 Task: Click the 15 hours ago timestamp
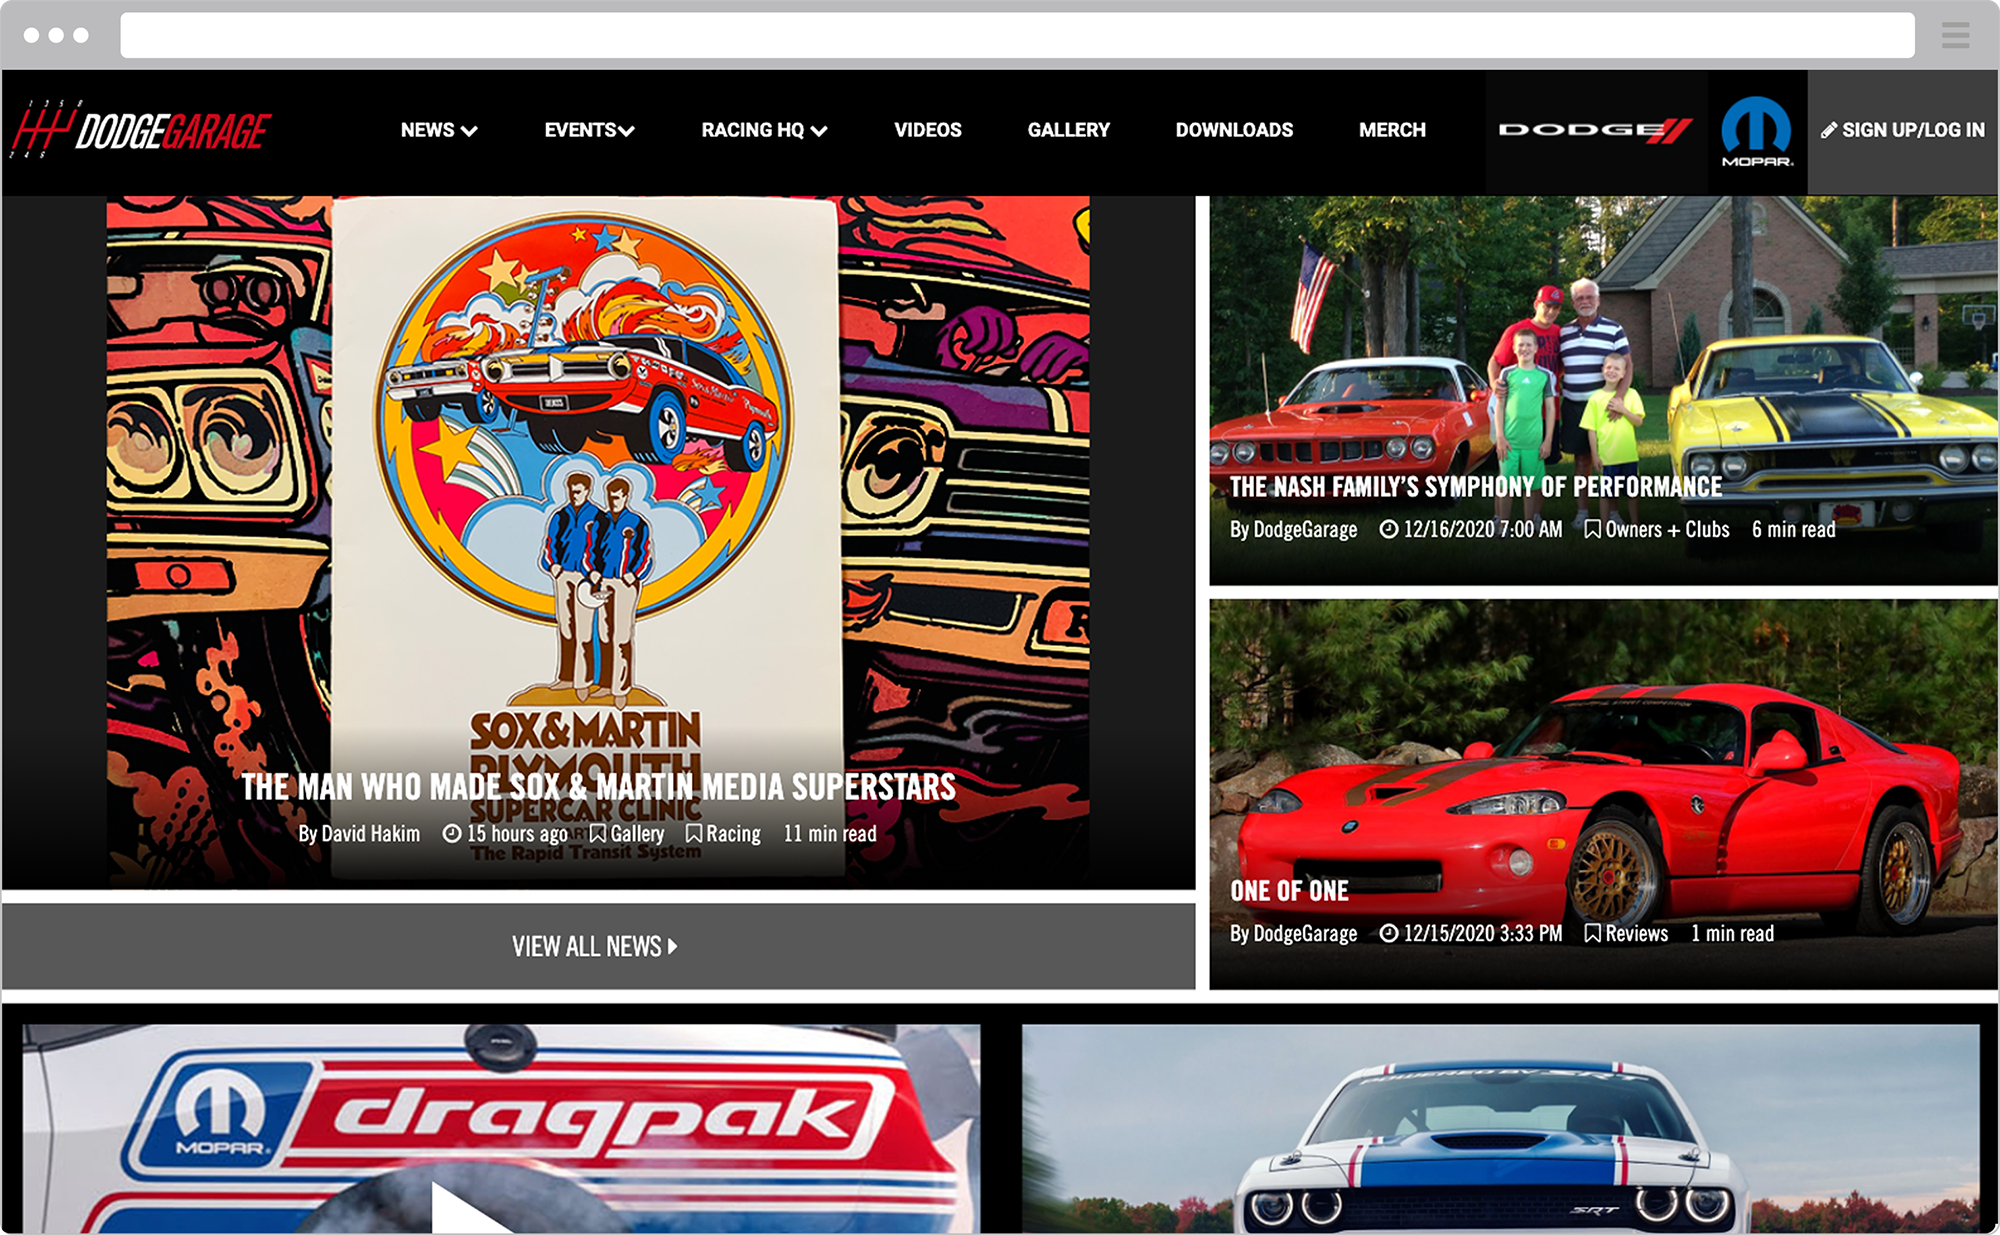pyautogui.click(x=517, y=833)
